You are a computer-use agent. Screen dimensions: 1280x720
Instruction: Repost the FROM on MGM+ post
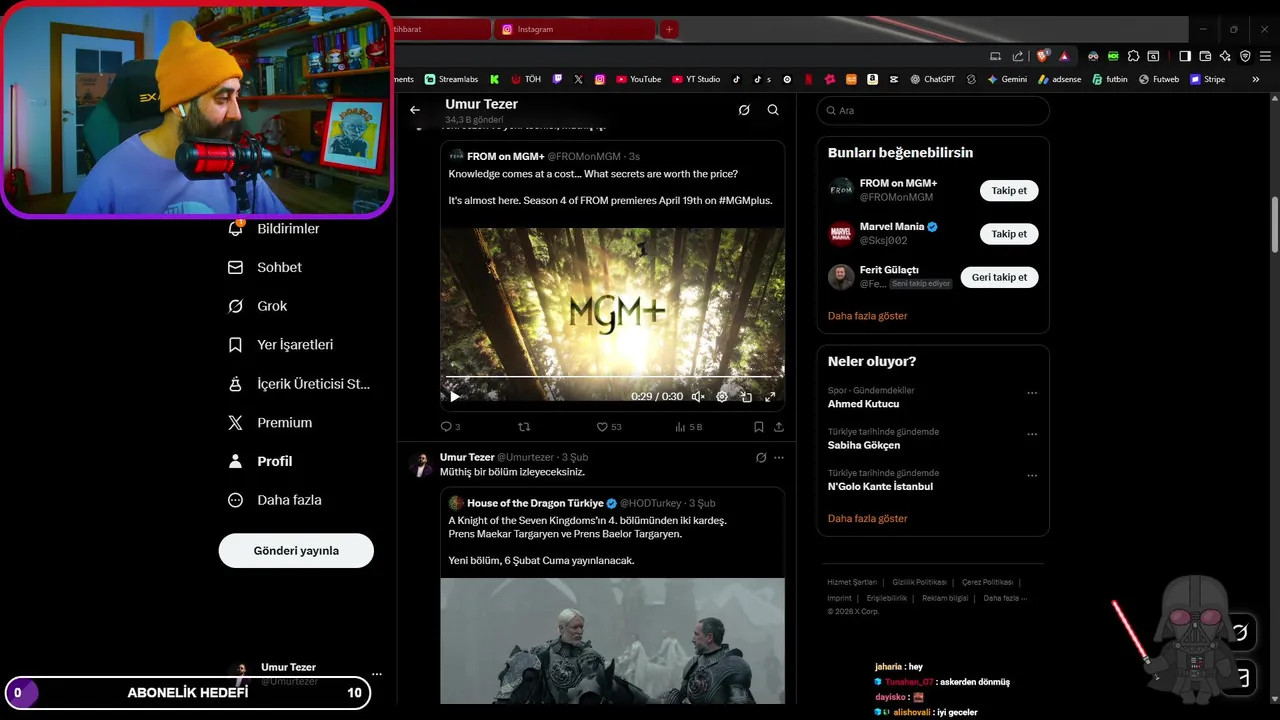523,427
